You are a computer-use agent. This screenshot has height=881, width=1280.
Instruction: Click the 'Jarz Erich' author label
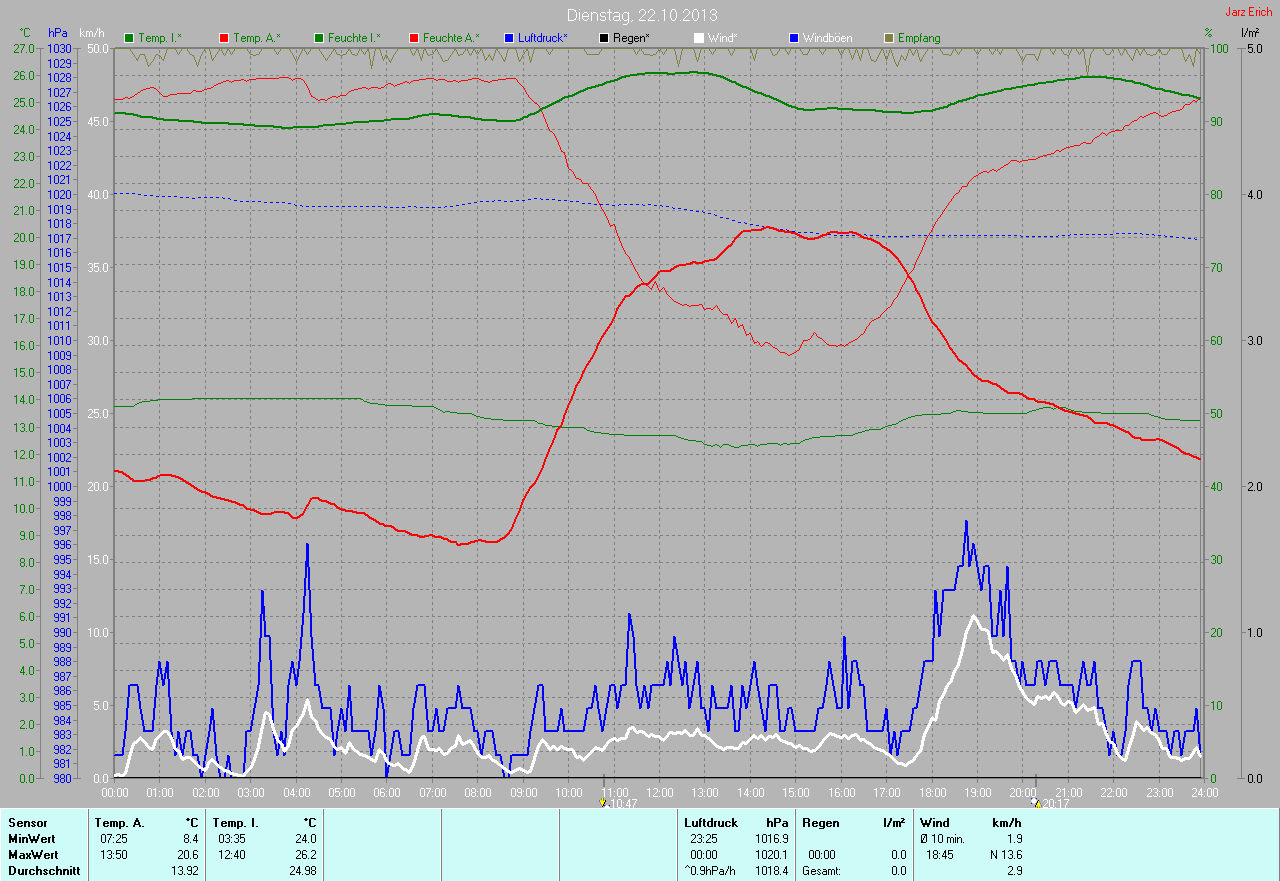(1249, 12)
